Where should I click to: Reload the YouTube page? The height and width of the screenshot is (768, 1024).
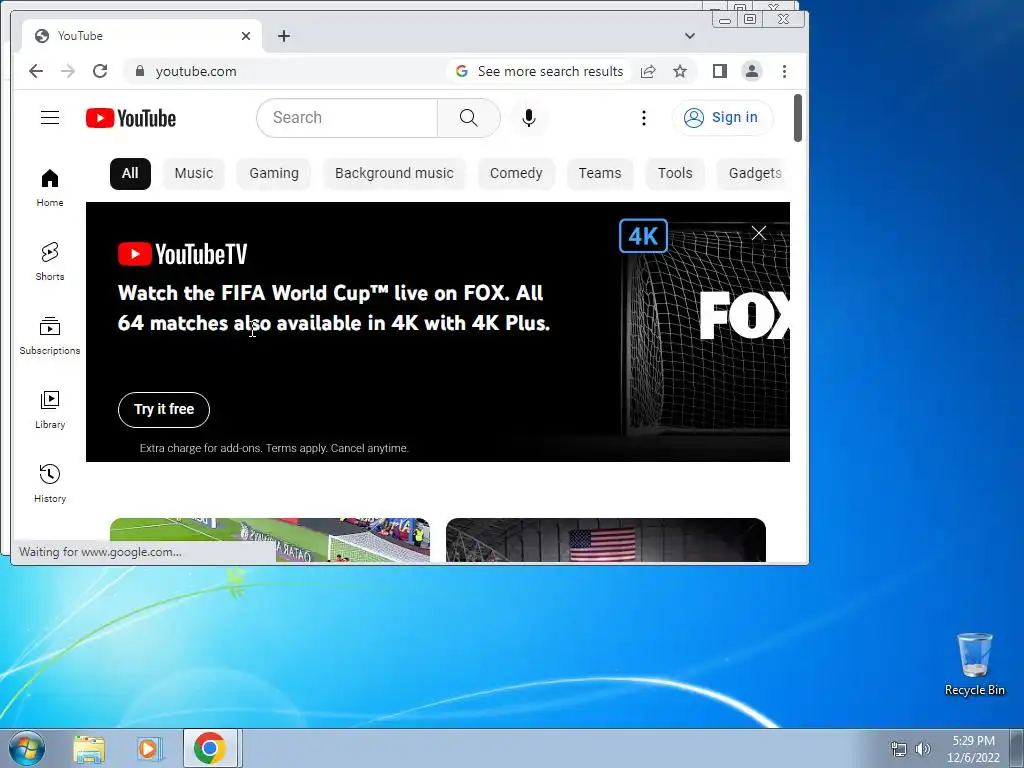[99, 71]
